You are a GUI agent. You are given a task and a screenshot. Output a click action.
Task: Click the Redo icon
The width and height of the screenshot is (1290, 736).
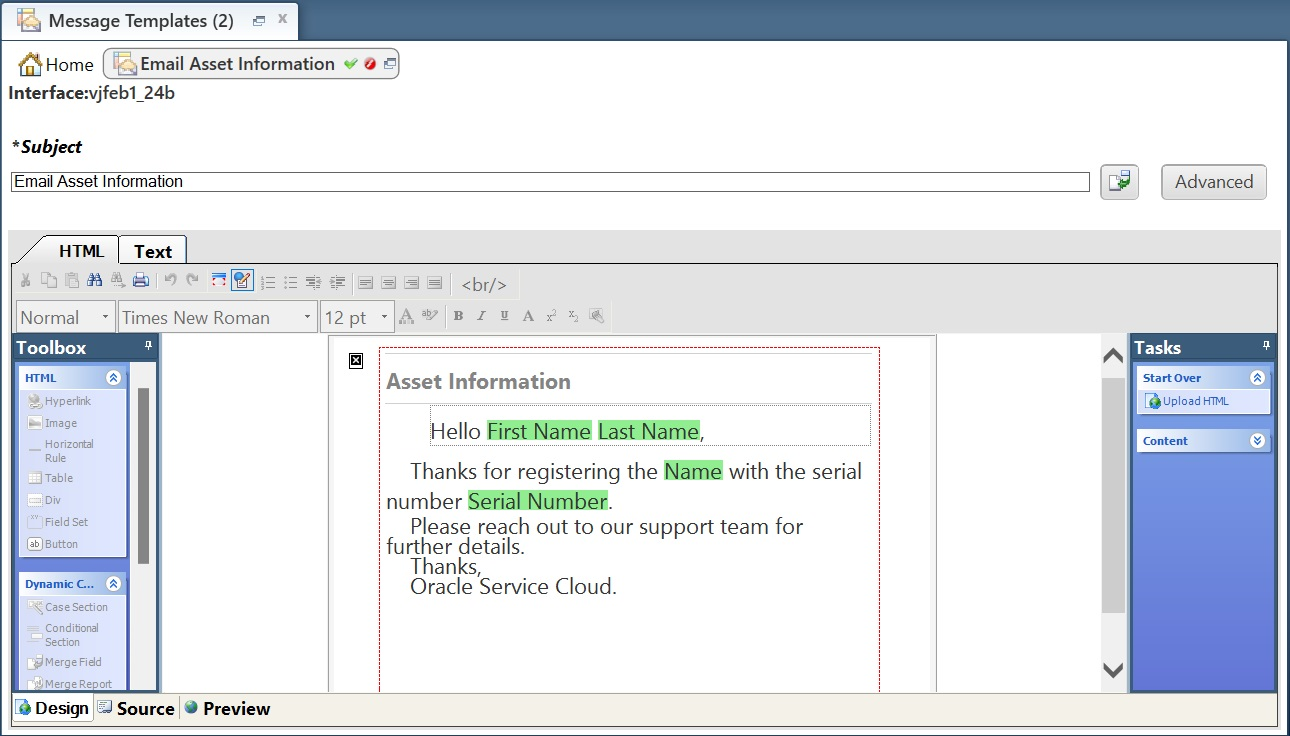click(x=192, y=280)
